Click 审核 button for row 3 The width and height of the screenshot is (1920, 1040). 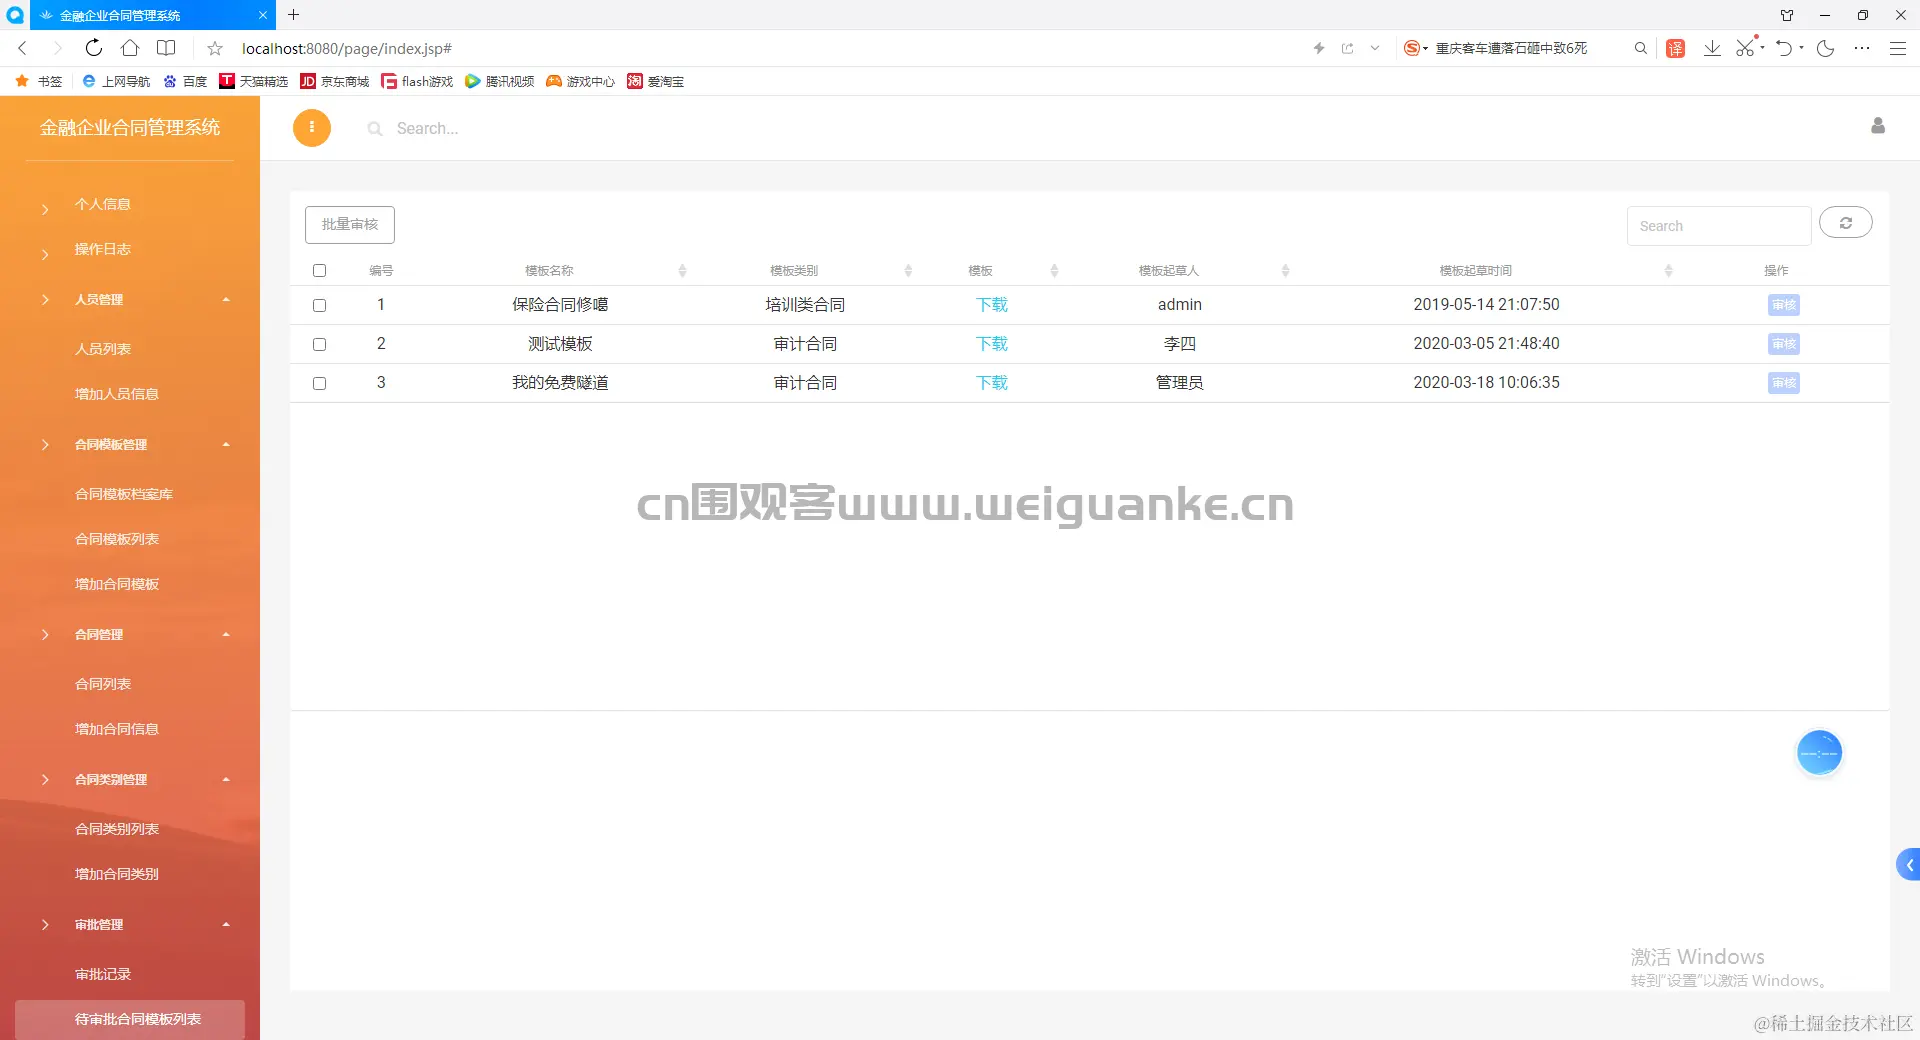pos(1783,383)
